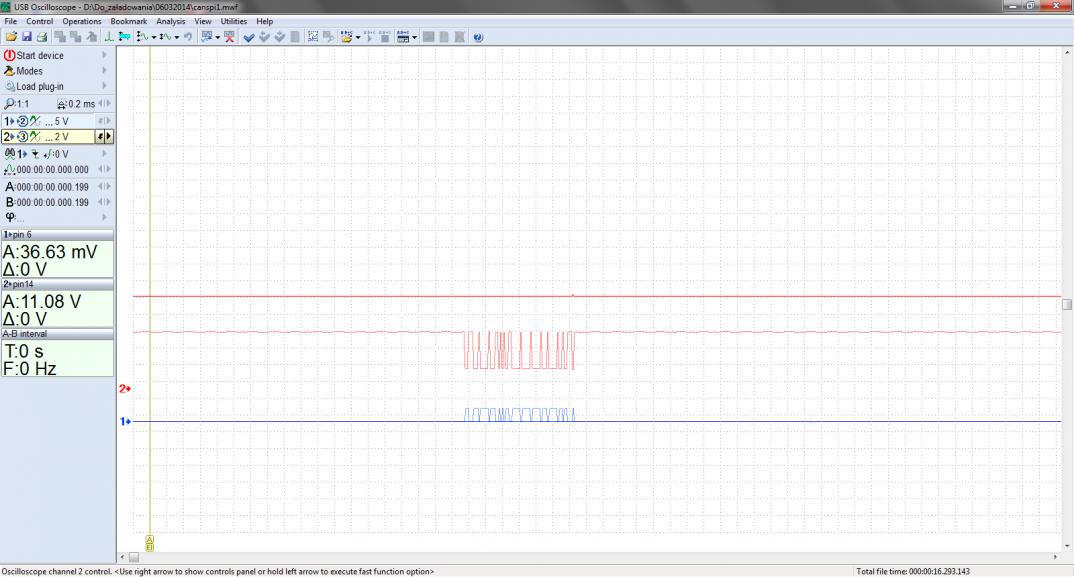Screen dimensions: 1074x577
Task: Expand the Load plug-in submenu arrow
Action: tap(105, 86)
